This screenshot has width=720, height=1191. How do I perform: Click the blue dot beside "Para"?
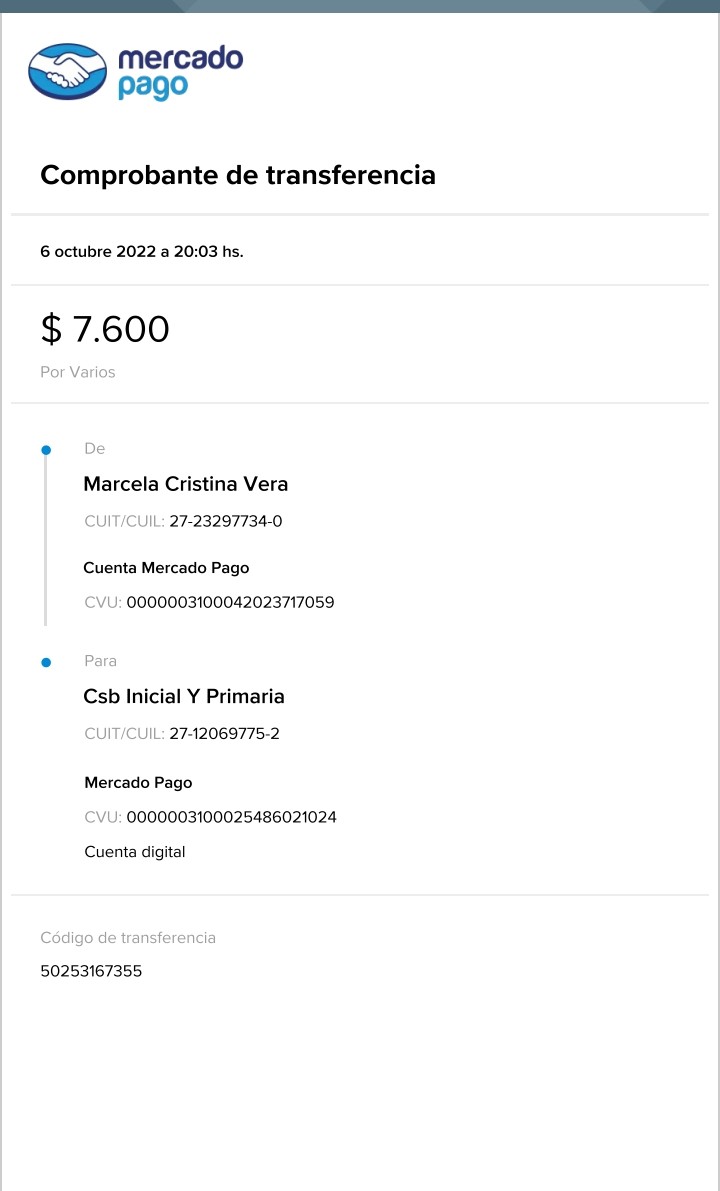click(46, 662)
